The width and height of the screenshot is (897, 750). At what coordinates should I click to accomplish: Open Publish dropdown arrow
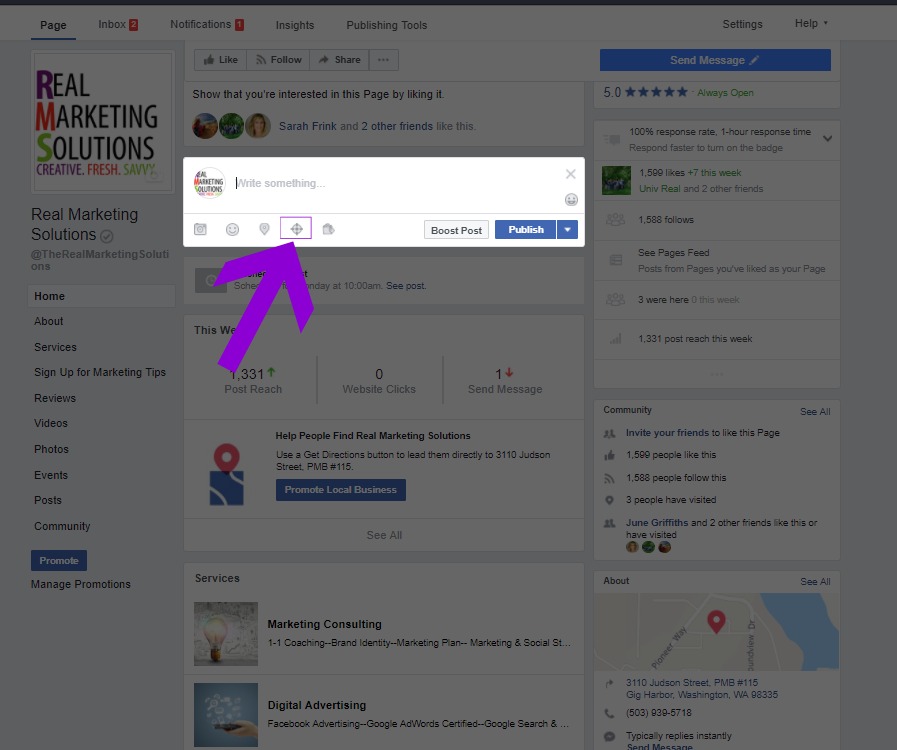point(567,229)
